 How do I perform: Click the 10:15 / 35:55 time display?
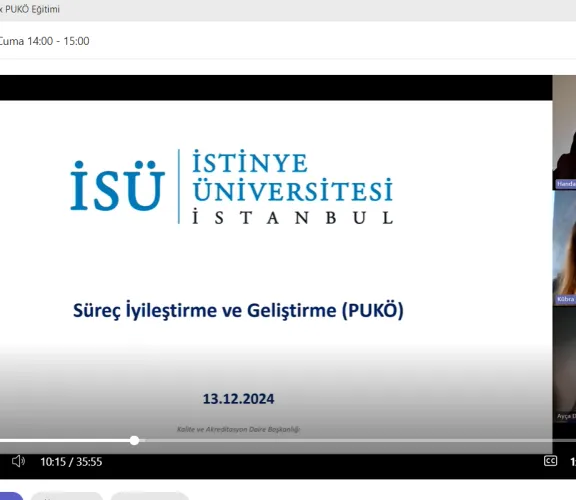click(x=71, y=462)
